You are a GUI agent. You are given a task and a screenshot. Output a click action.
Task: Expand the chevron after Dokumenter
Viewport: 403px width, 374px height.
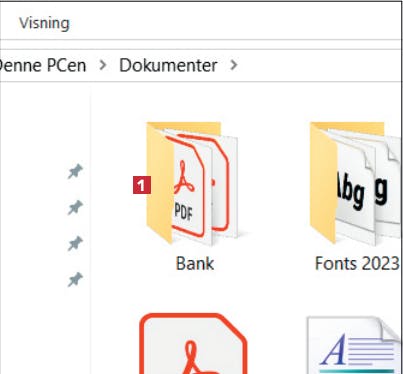(x=234, y=65)
